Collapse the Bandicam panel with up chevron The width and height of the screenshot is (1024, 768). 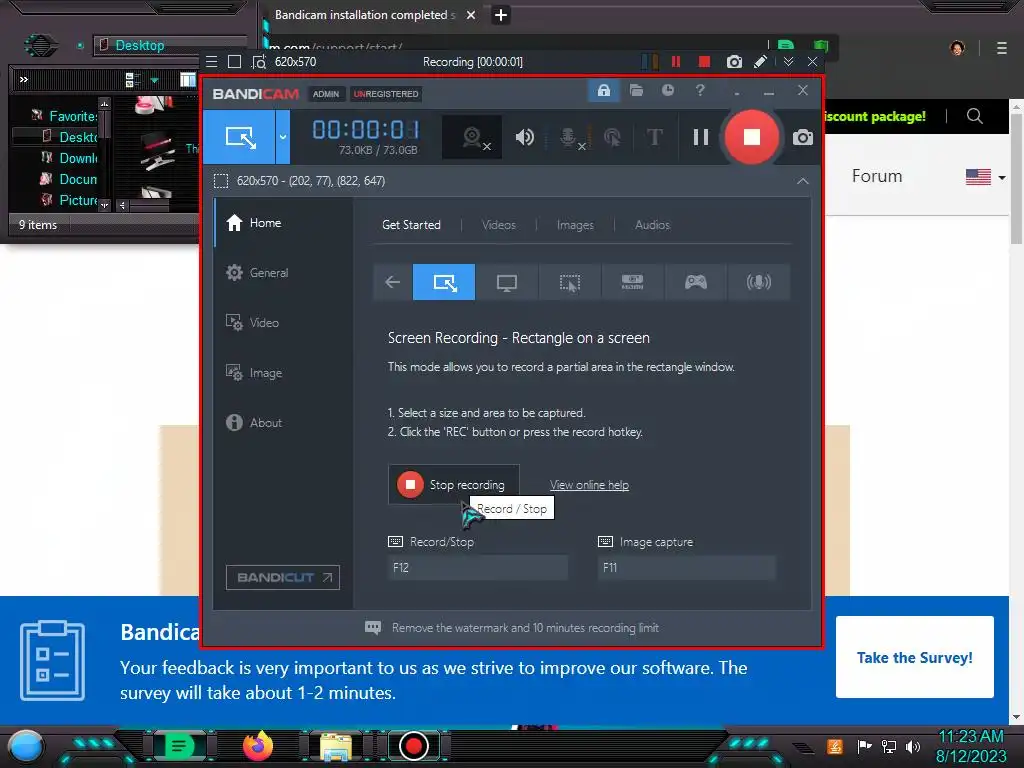(x=803, y=181)
